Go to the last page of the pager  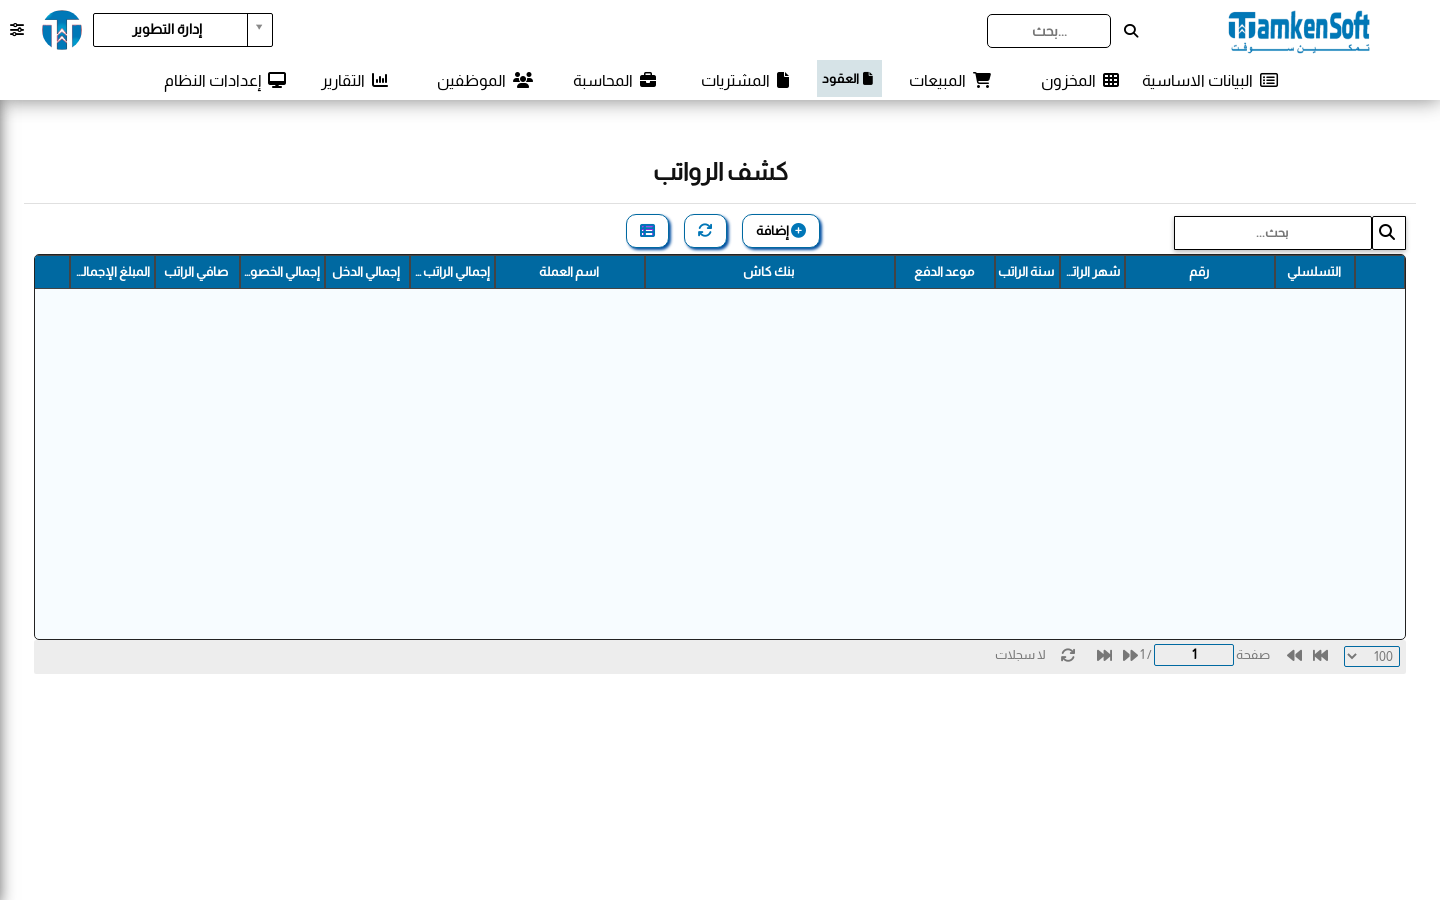(x=1104, y=655)
